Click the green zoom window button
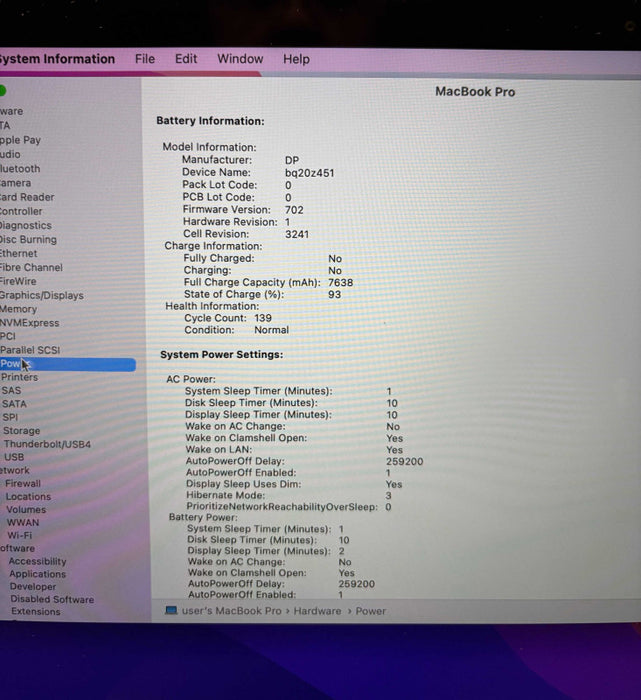Viewport: 641px width, 700px height. (x=2, y=91)
